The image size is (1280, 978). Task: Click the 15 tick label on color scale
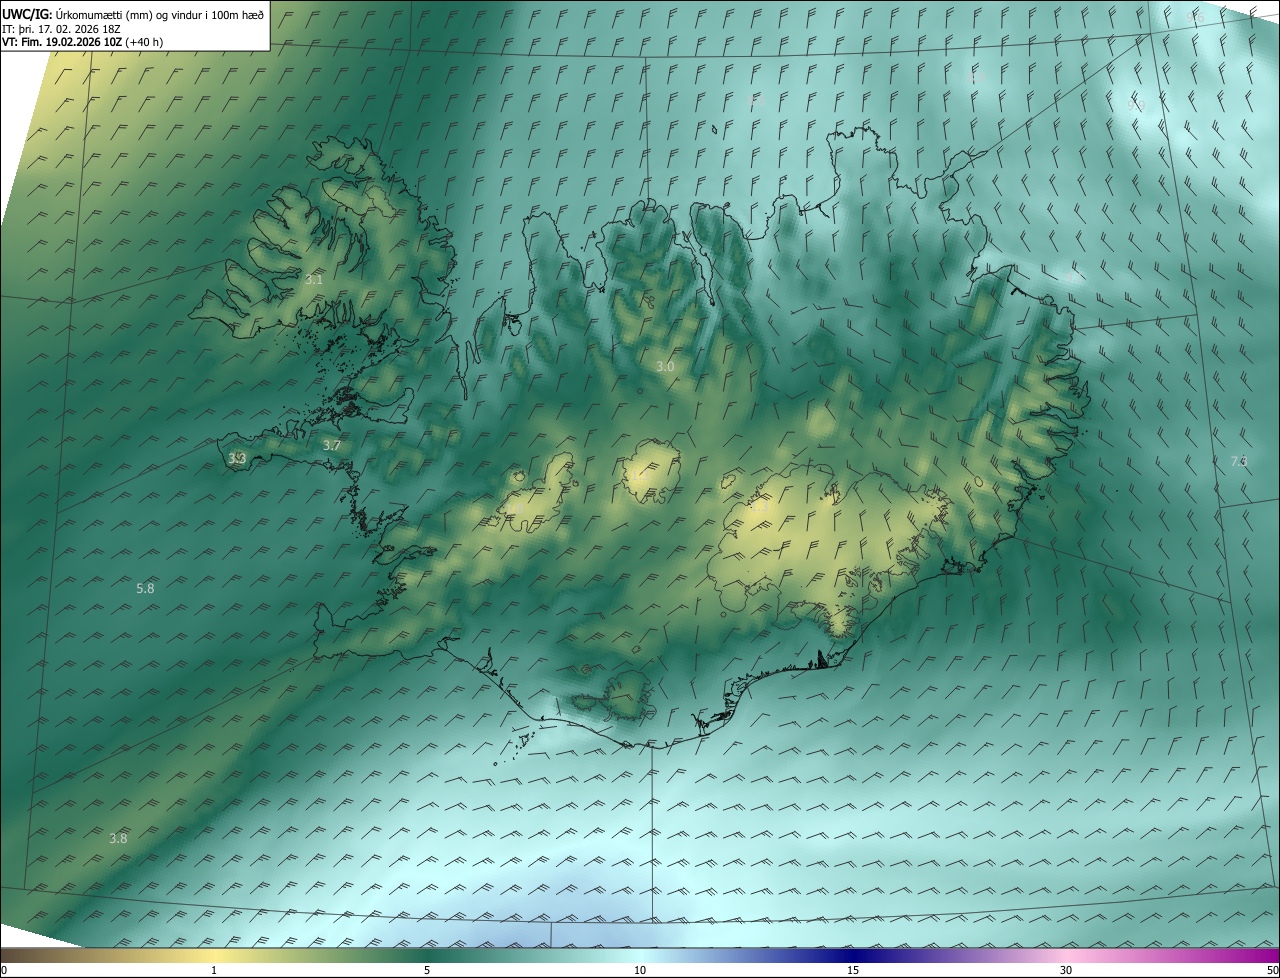tap(853, 970)
